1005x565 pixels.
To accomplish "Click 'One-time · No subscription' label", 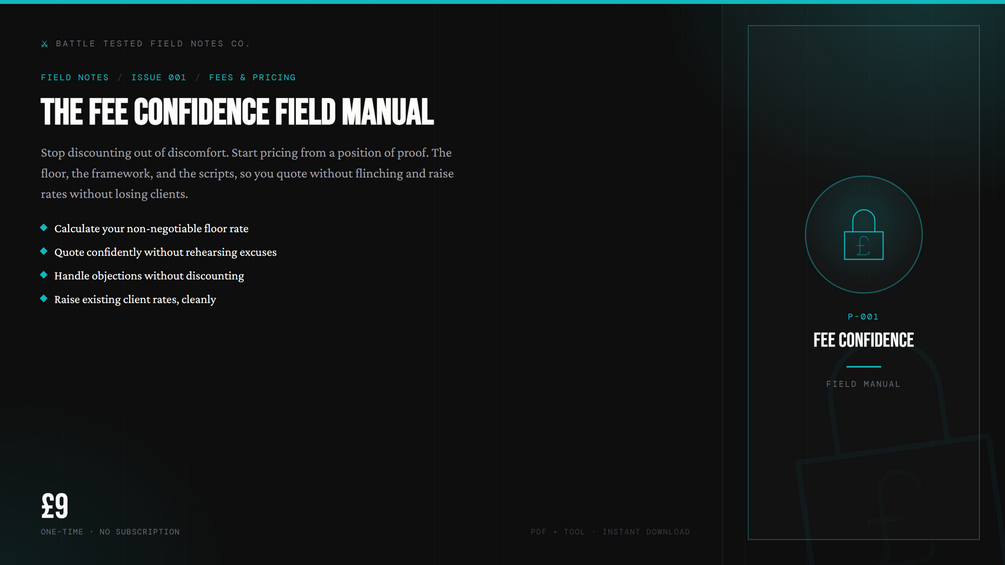I will pos(110,532).
